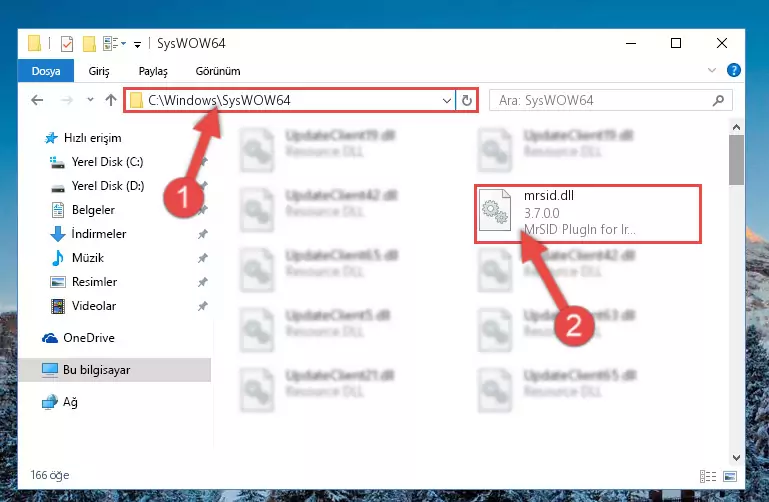Refresh the SysWOW64 folder view
The height and width of the screenshot is (502, 769).
point(466,100)
